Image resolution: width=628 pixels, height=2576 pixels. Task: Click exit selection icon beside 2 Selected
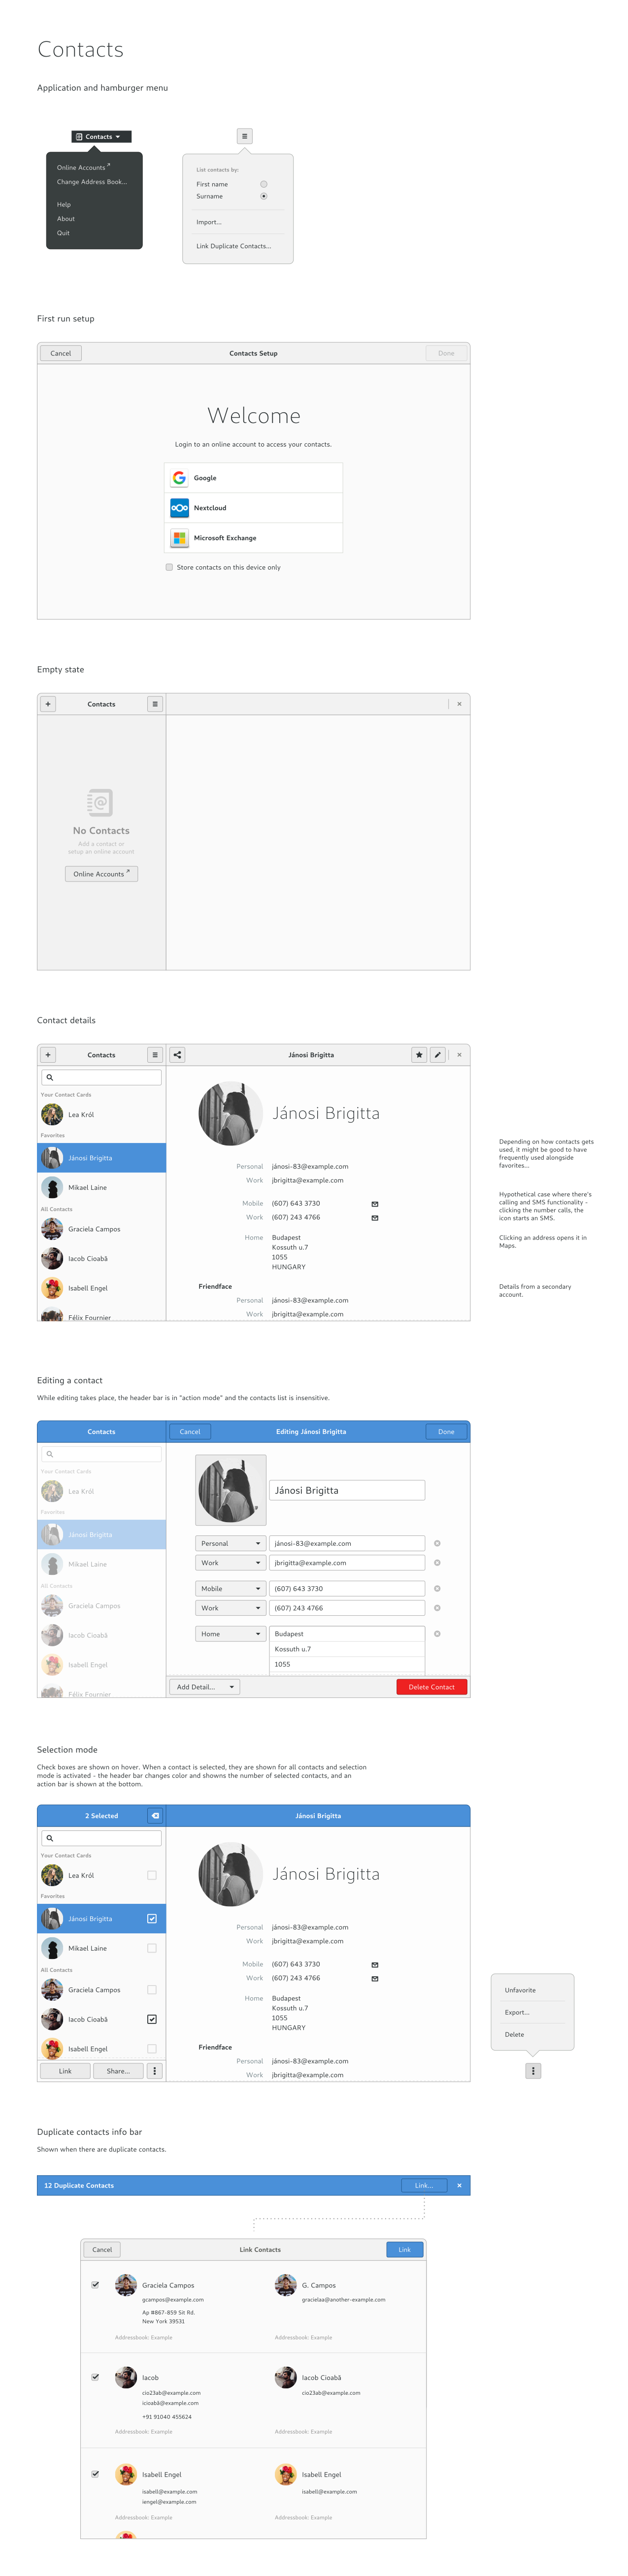155,1815
